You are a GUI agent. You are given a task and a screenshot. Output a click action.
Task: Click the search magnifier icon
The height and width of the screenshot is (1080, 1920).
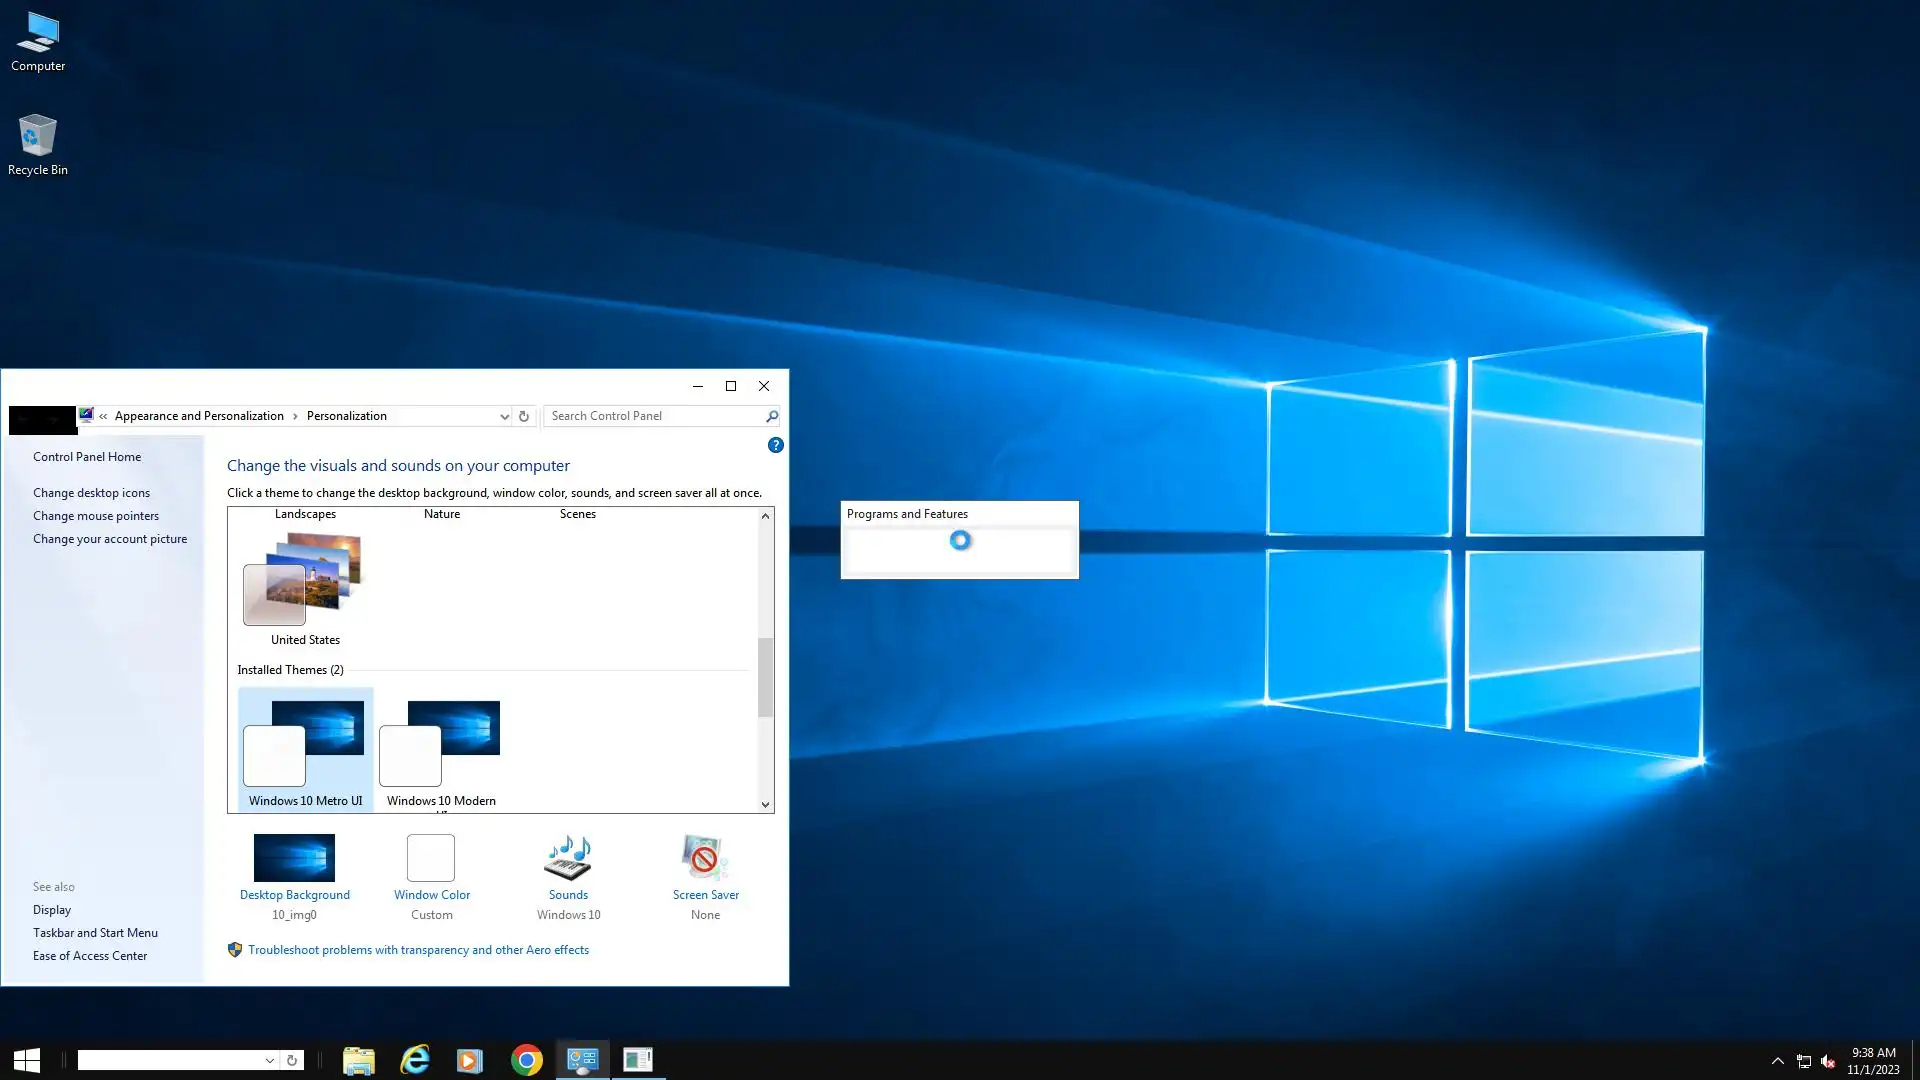tap(771, 416)
